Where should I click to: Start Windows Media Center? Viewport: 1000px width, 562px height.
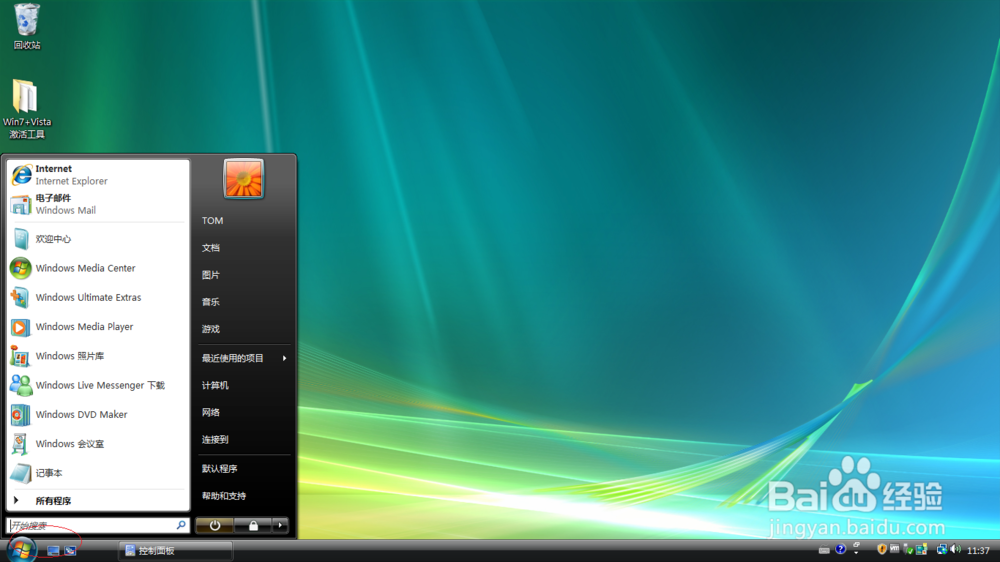click(98, 268)
